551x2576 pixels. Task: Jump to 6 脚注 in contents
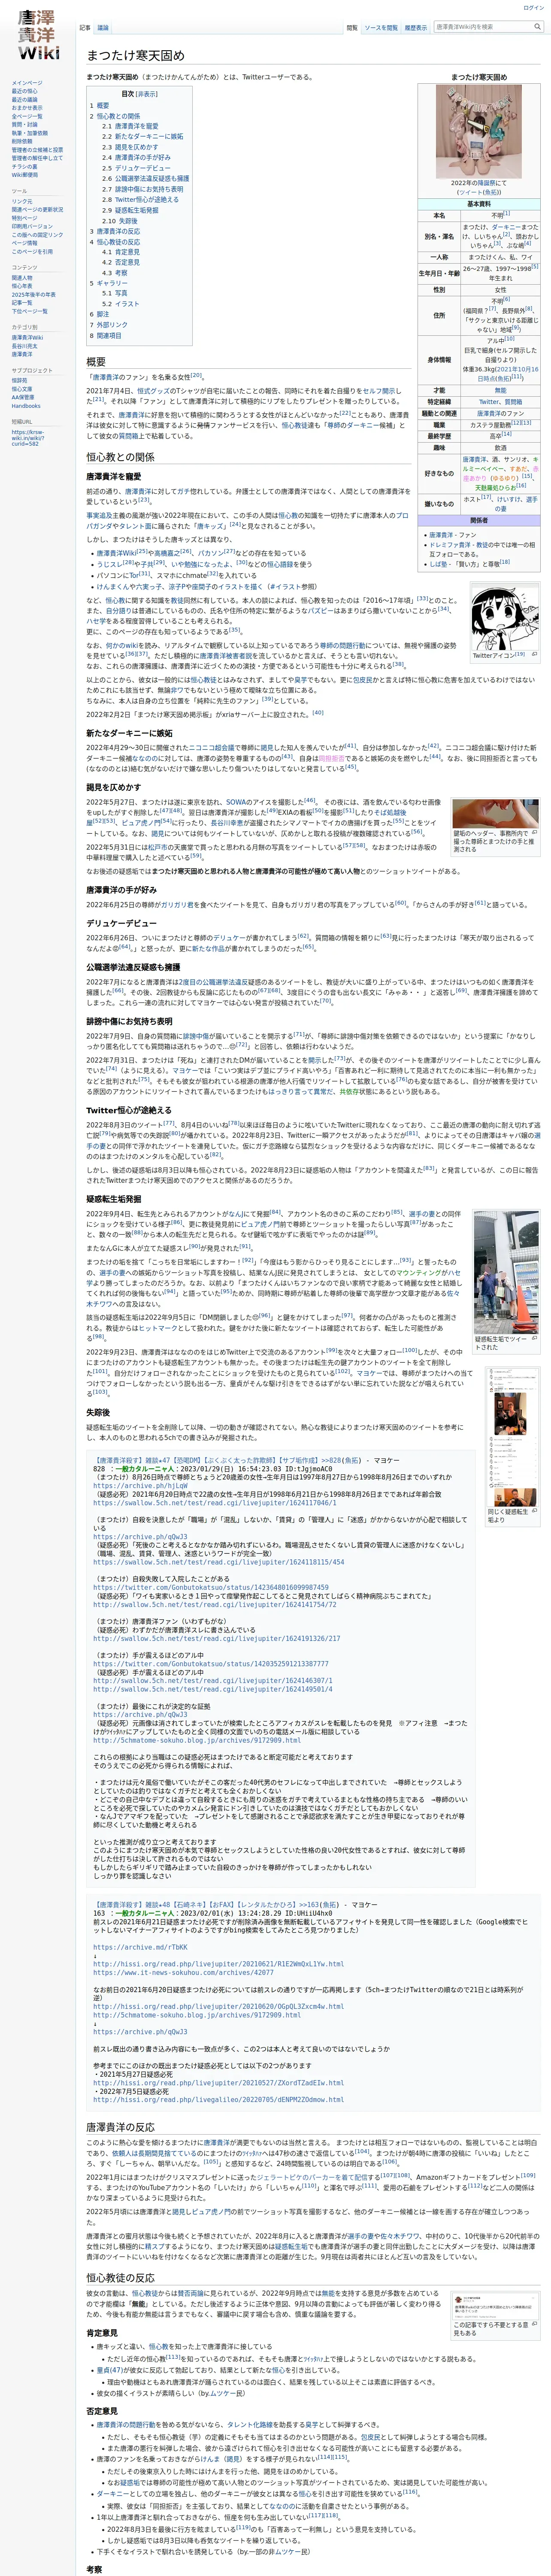pyautogui.click(x=100, y=314)
